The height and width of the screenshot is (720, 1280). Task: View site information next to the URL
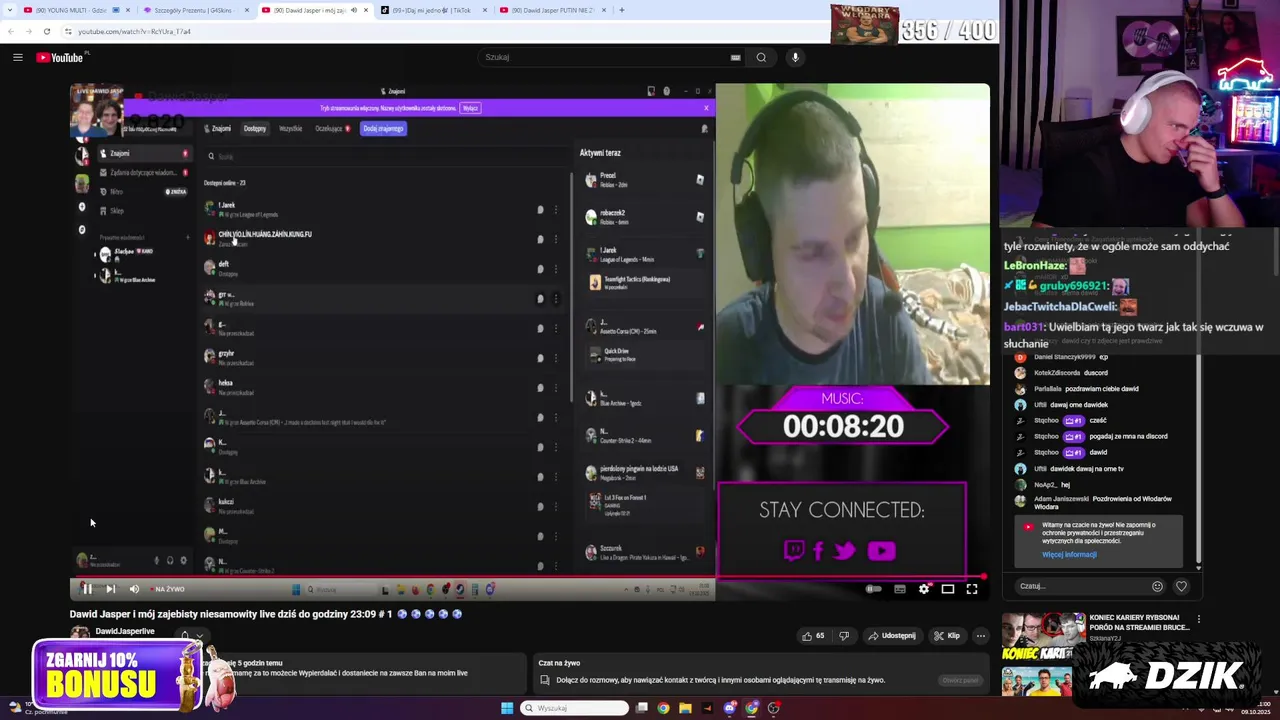(68, 31)
